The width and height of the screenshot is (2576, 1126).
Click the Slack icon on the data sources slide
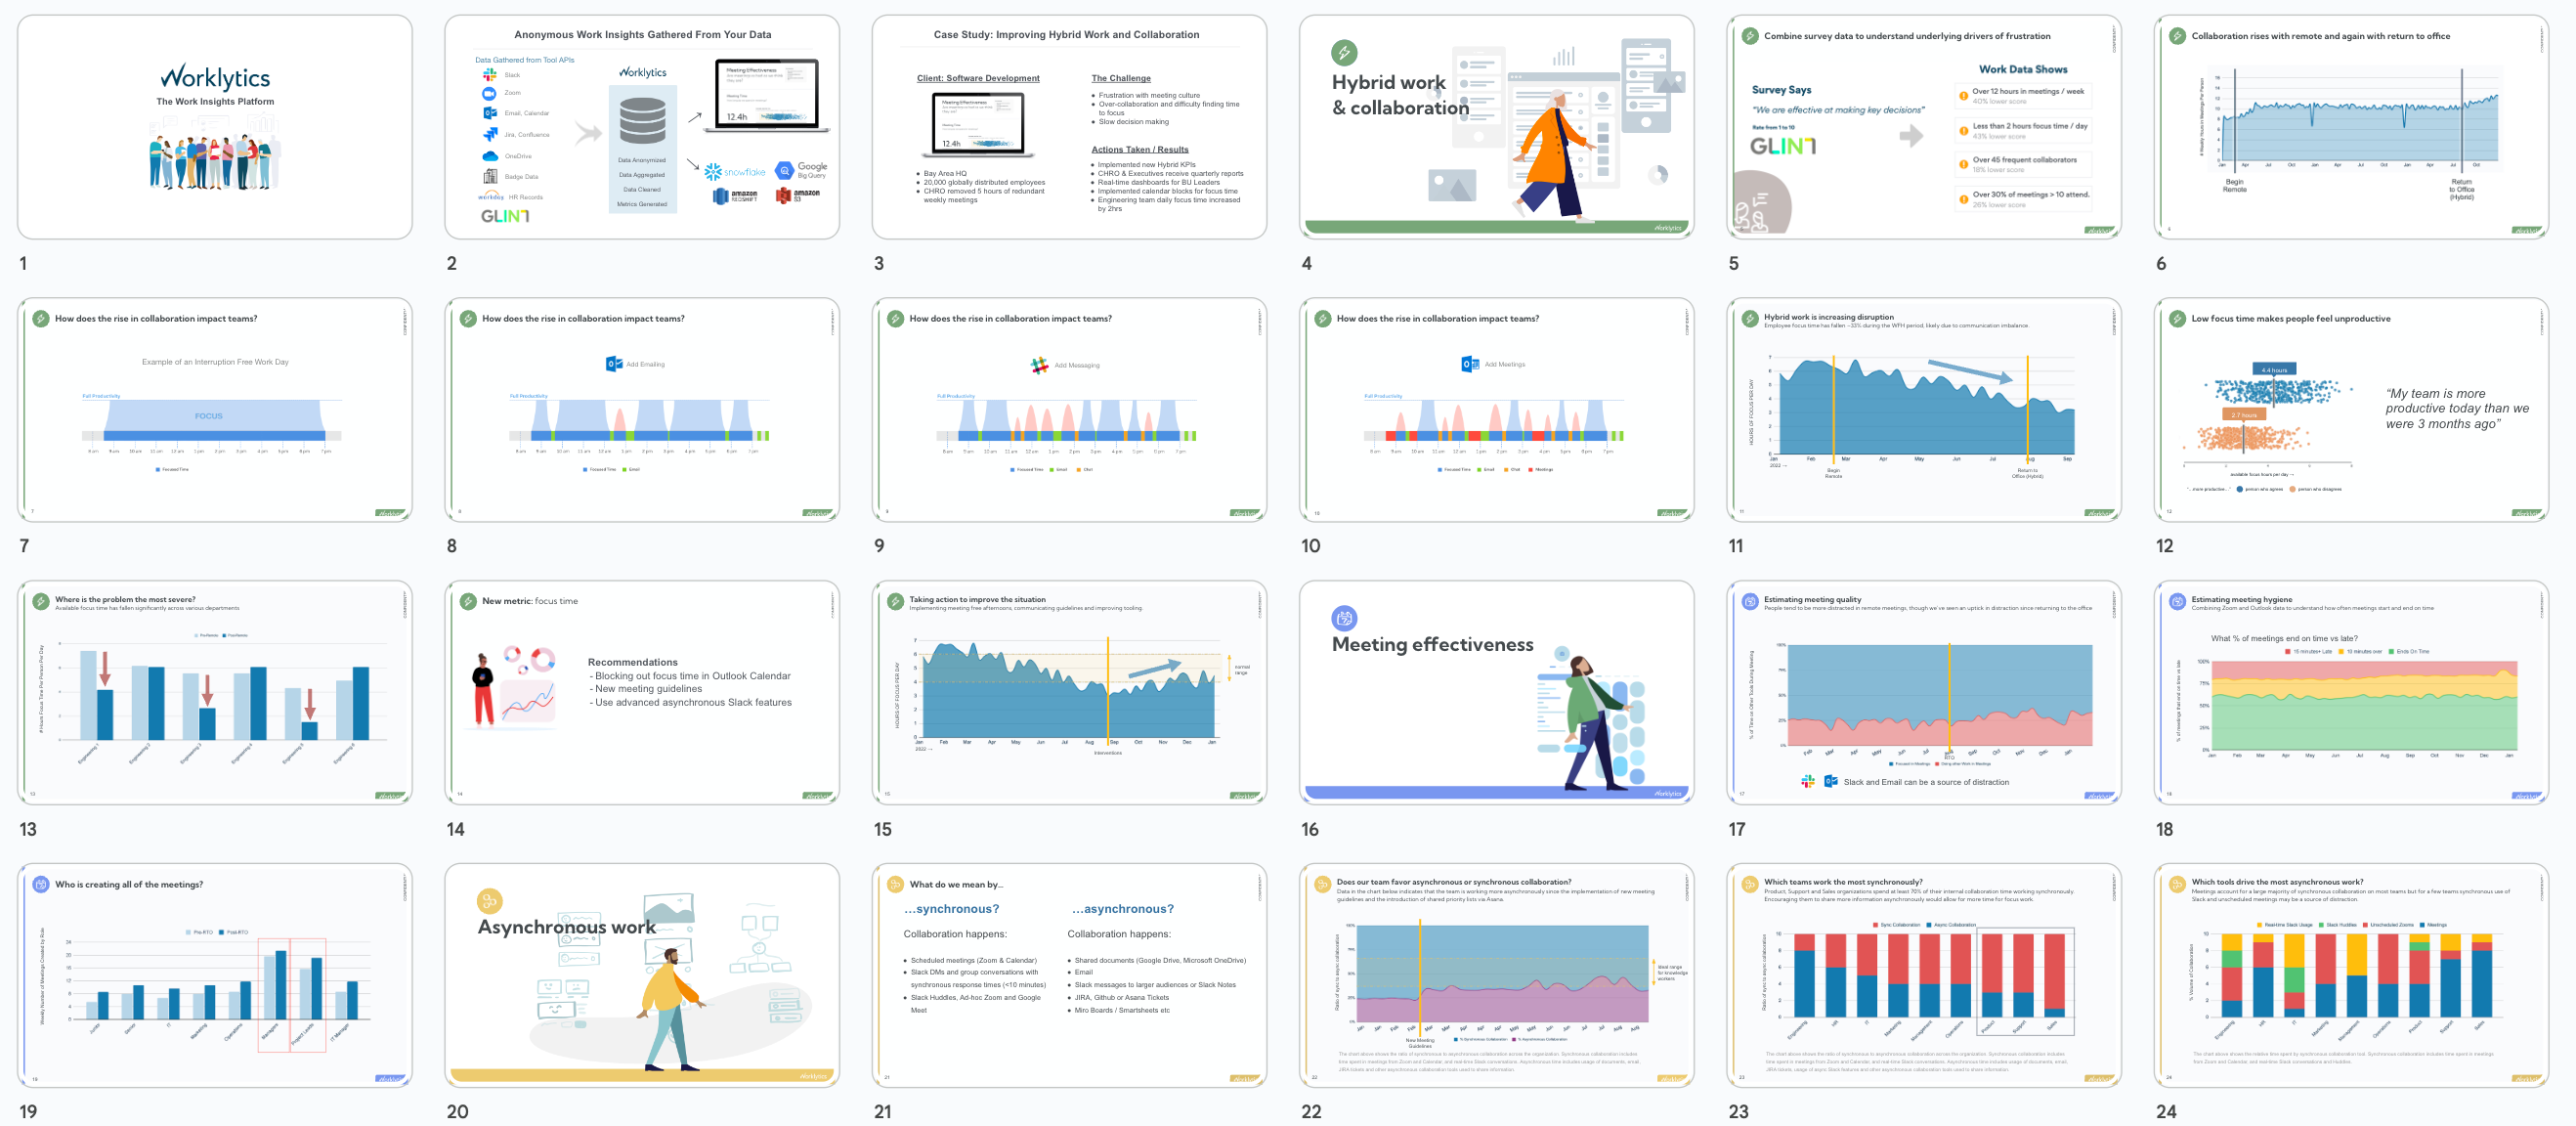pyautogui.click(x=489, y=75)
